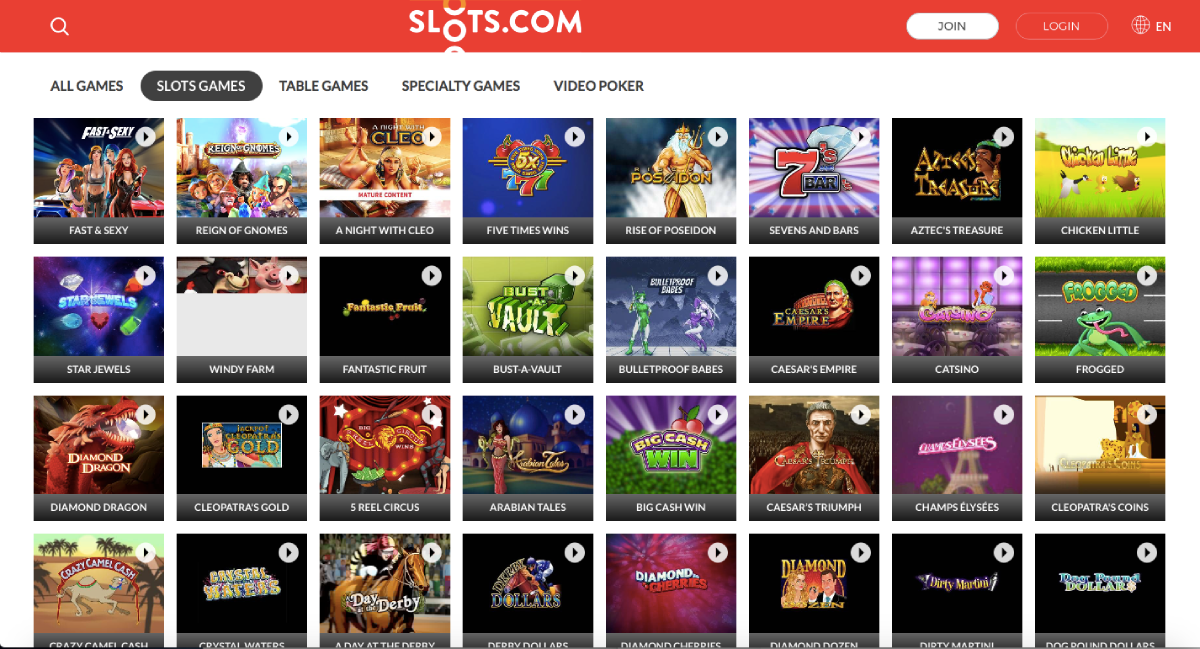Switch to the All Games tab
The image size is (1200, 649).
tap(87, 86)
